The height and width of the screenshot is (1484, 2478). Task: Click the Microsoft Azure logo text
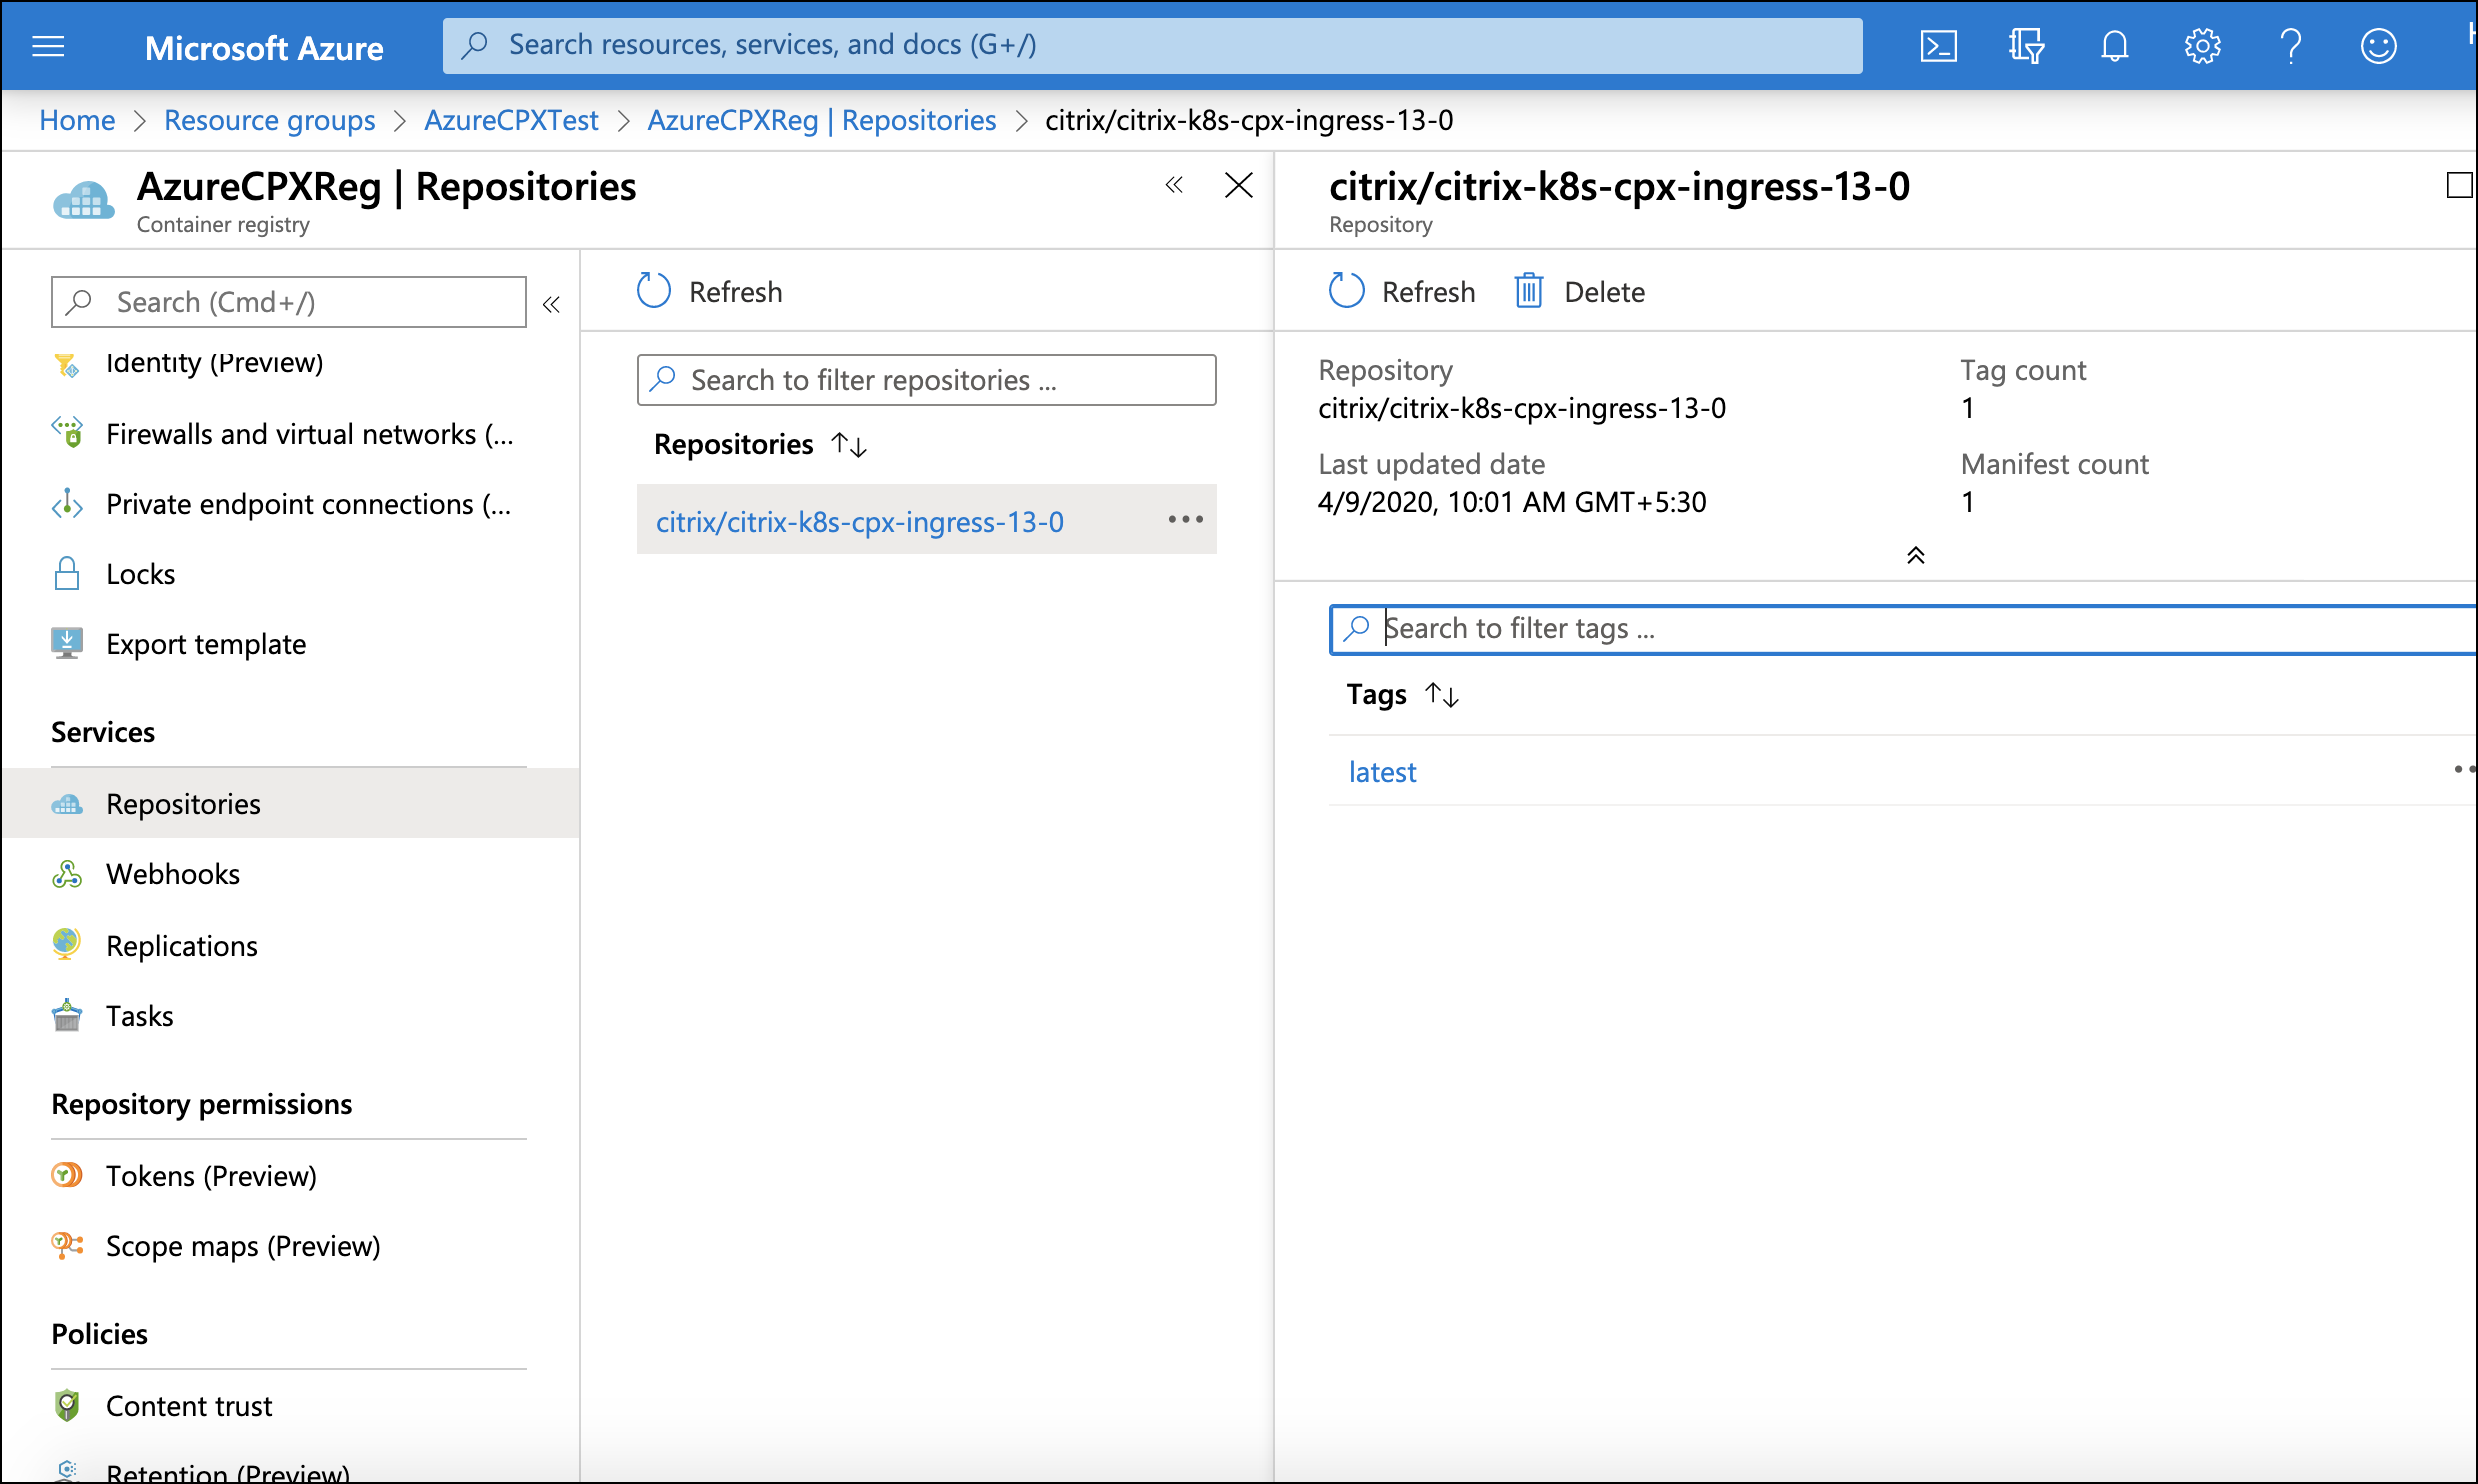click(264, 48)
